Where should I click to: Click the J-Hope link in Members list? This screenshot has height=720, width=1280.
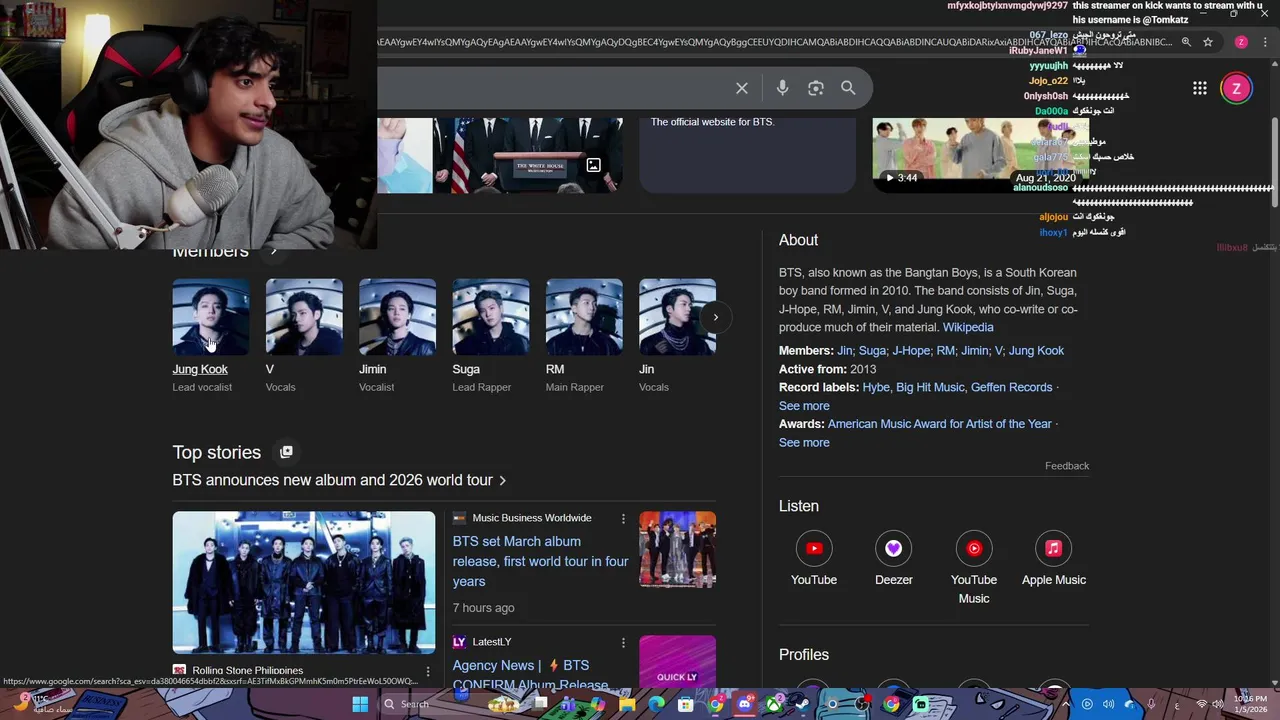911,351
